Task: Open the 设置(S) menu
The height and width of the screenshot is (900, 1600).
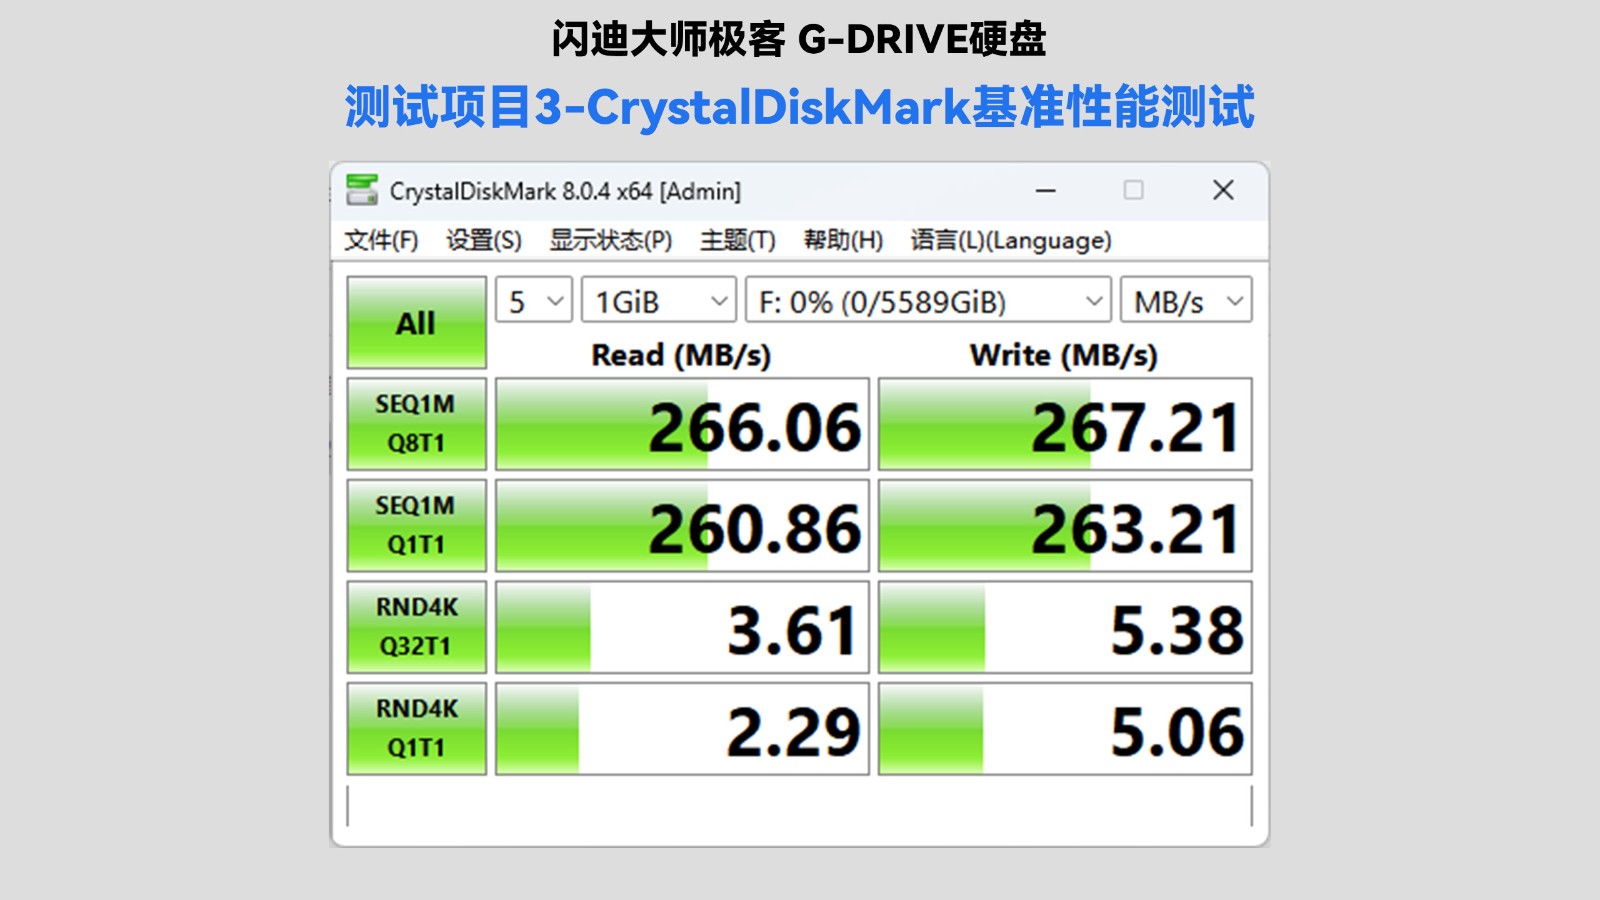Action: point(484,241)
